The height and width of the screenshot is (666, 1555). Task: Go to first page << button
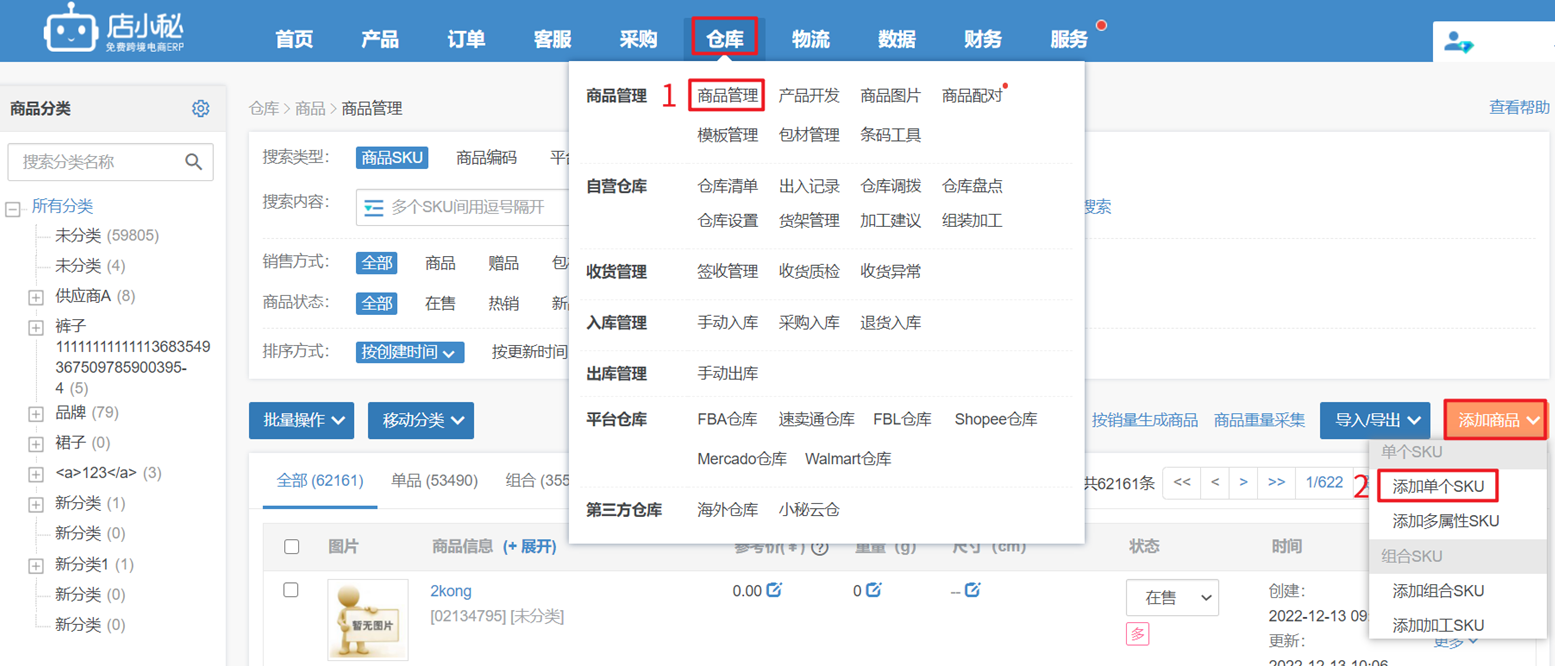tap(1182, 483)
